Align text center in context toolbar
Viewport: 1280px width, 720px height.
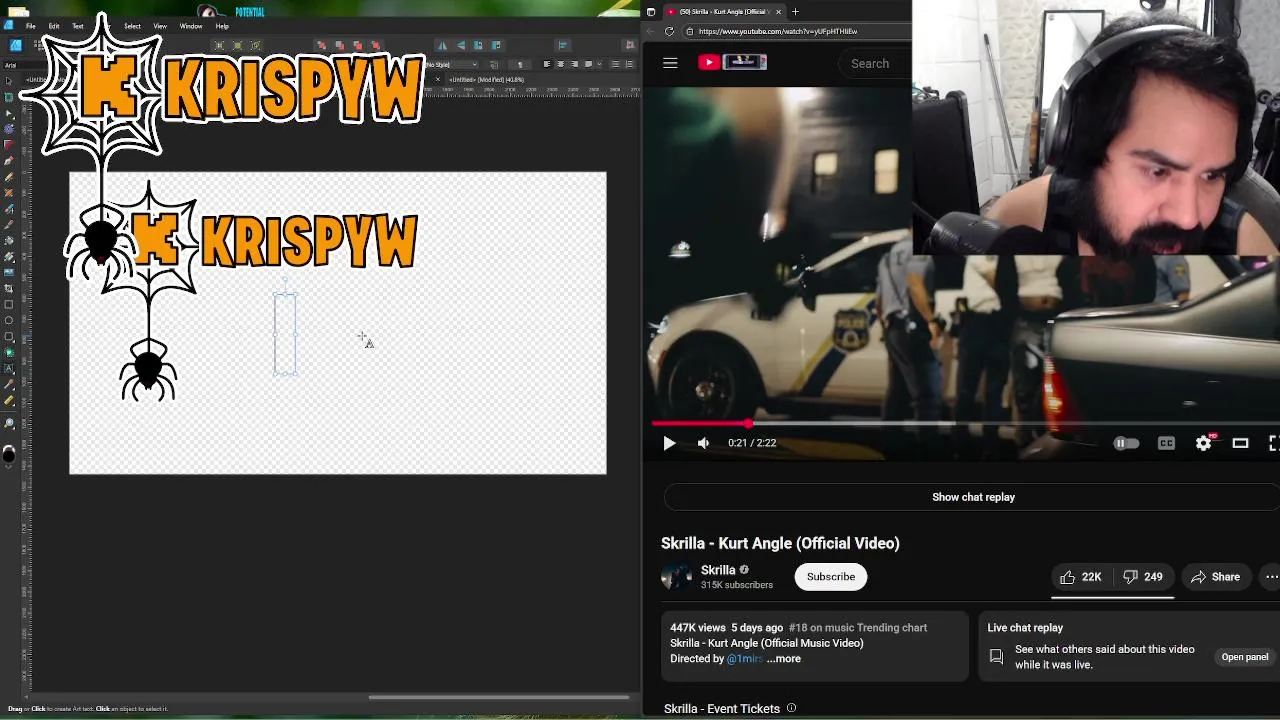point(560,64)
